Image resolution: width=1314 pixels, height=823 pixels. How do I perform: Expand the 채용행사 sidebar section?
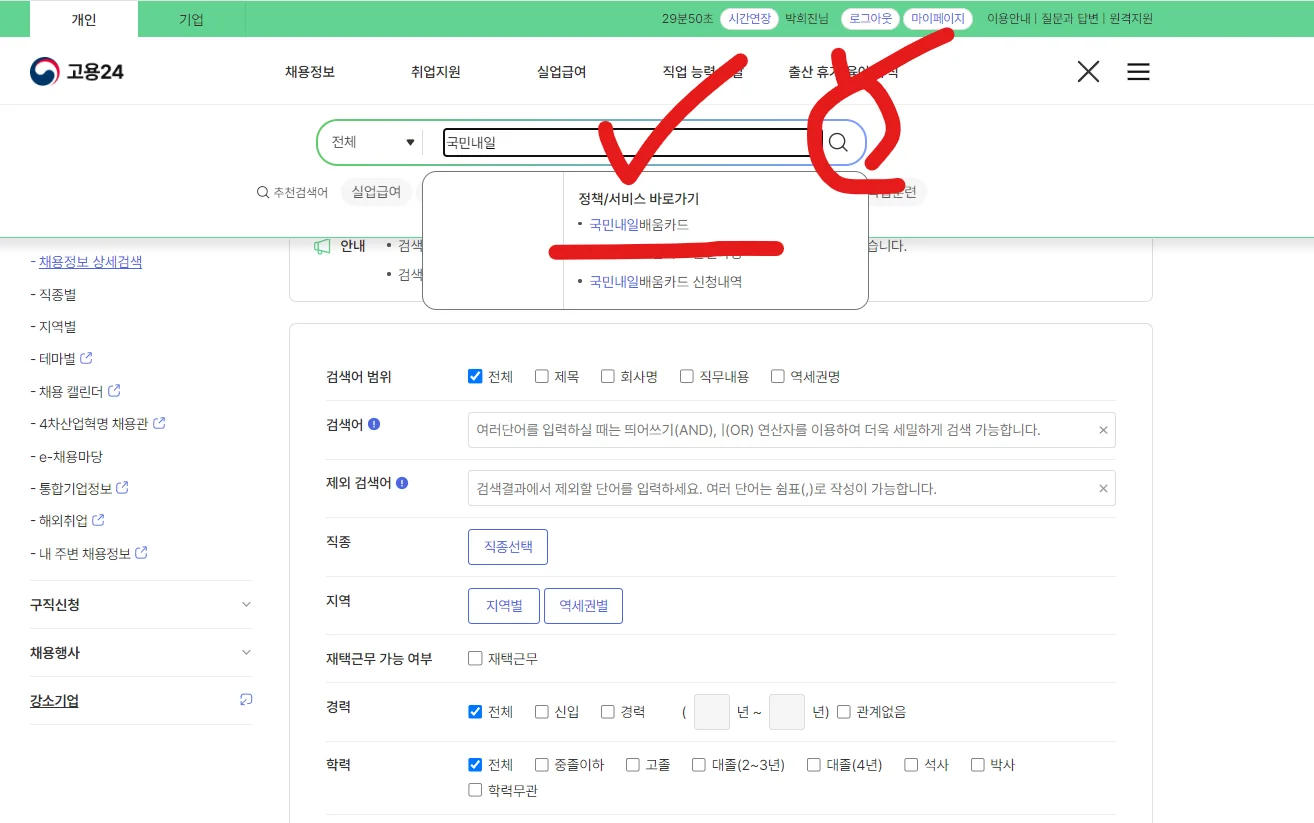pyautogui.click(x=141, y=652)
